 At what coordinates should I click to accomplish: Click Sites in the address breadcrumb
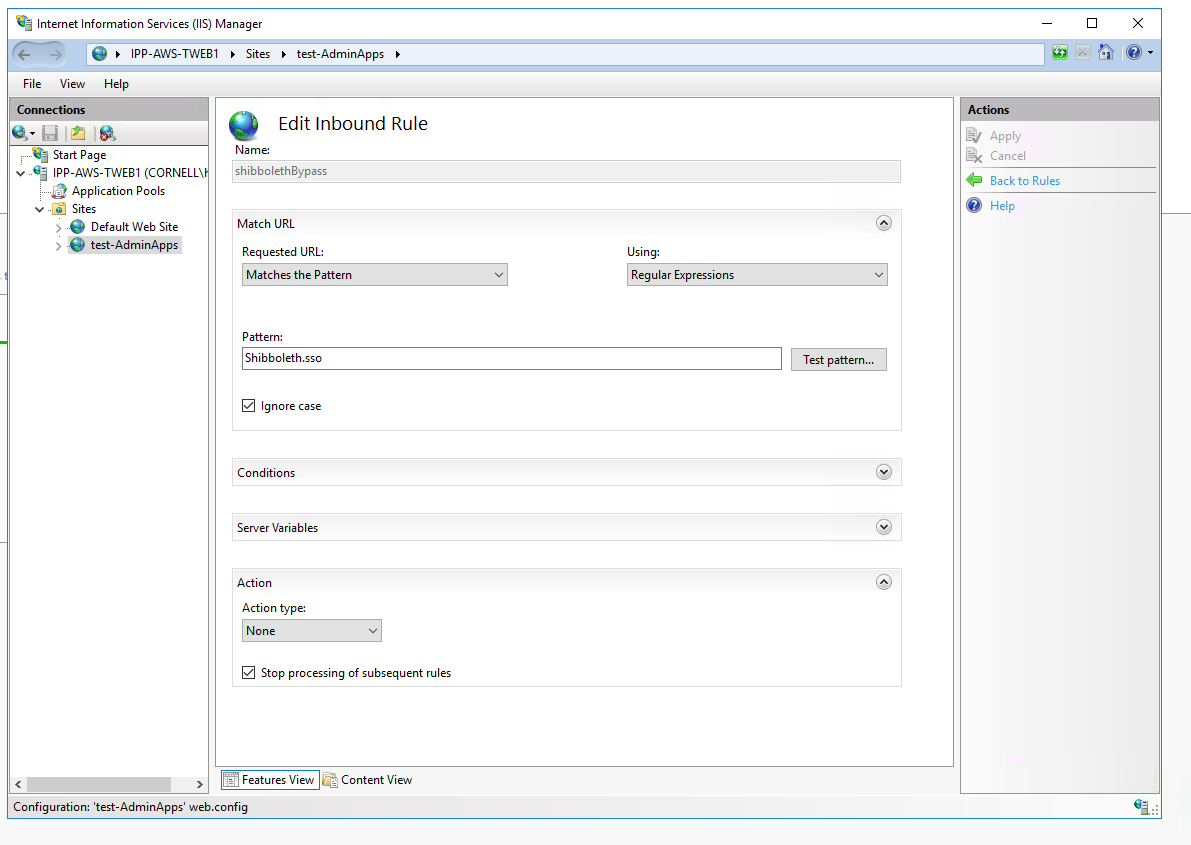(x=257, y=54)
